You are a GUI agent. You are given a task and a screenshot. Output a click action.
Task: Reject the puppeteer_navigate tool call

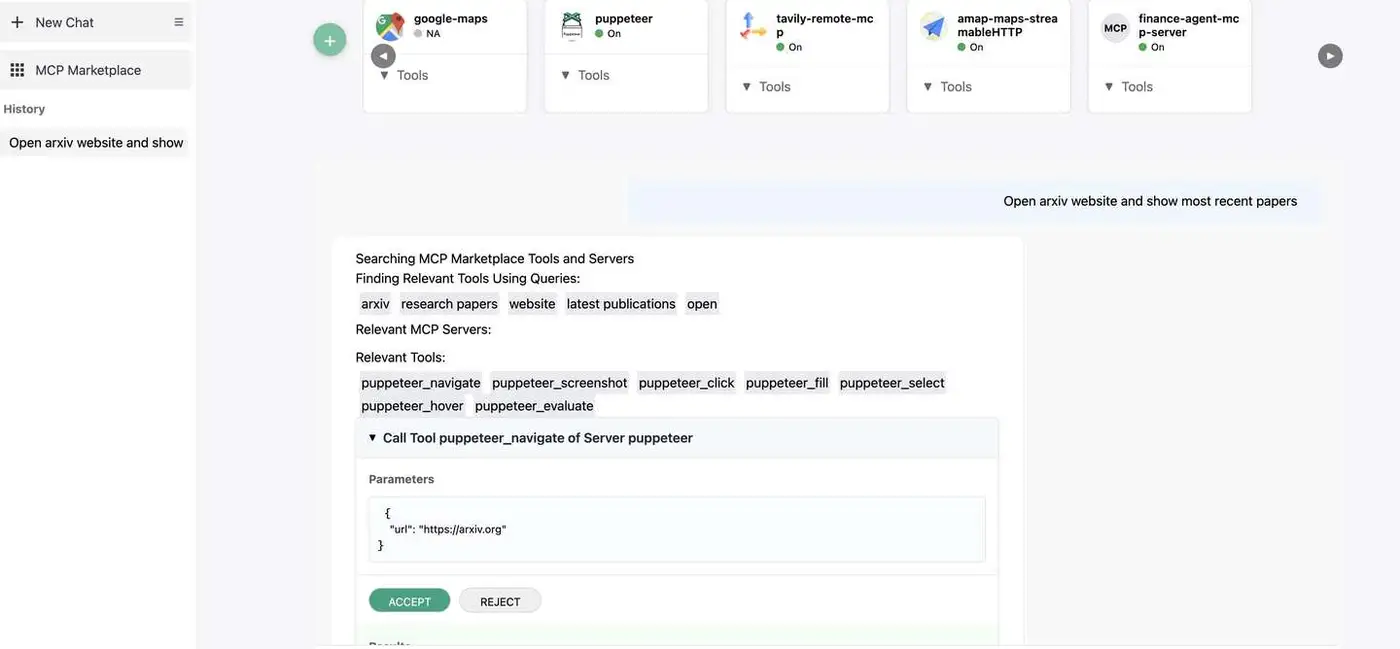[500, 601]
